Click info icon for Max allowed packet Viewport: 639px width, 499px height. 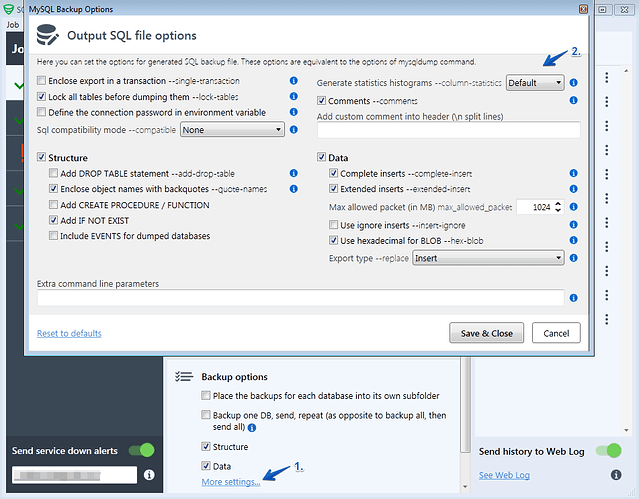pyautogui.click(x=573, y=207)
